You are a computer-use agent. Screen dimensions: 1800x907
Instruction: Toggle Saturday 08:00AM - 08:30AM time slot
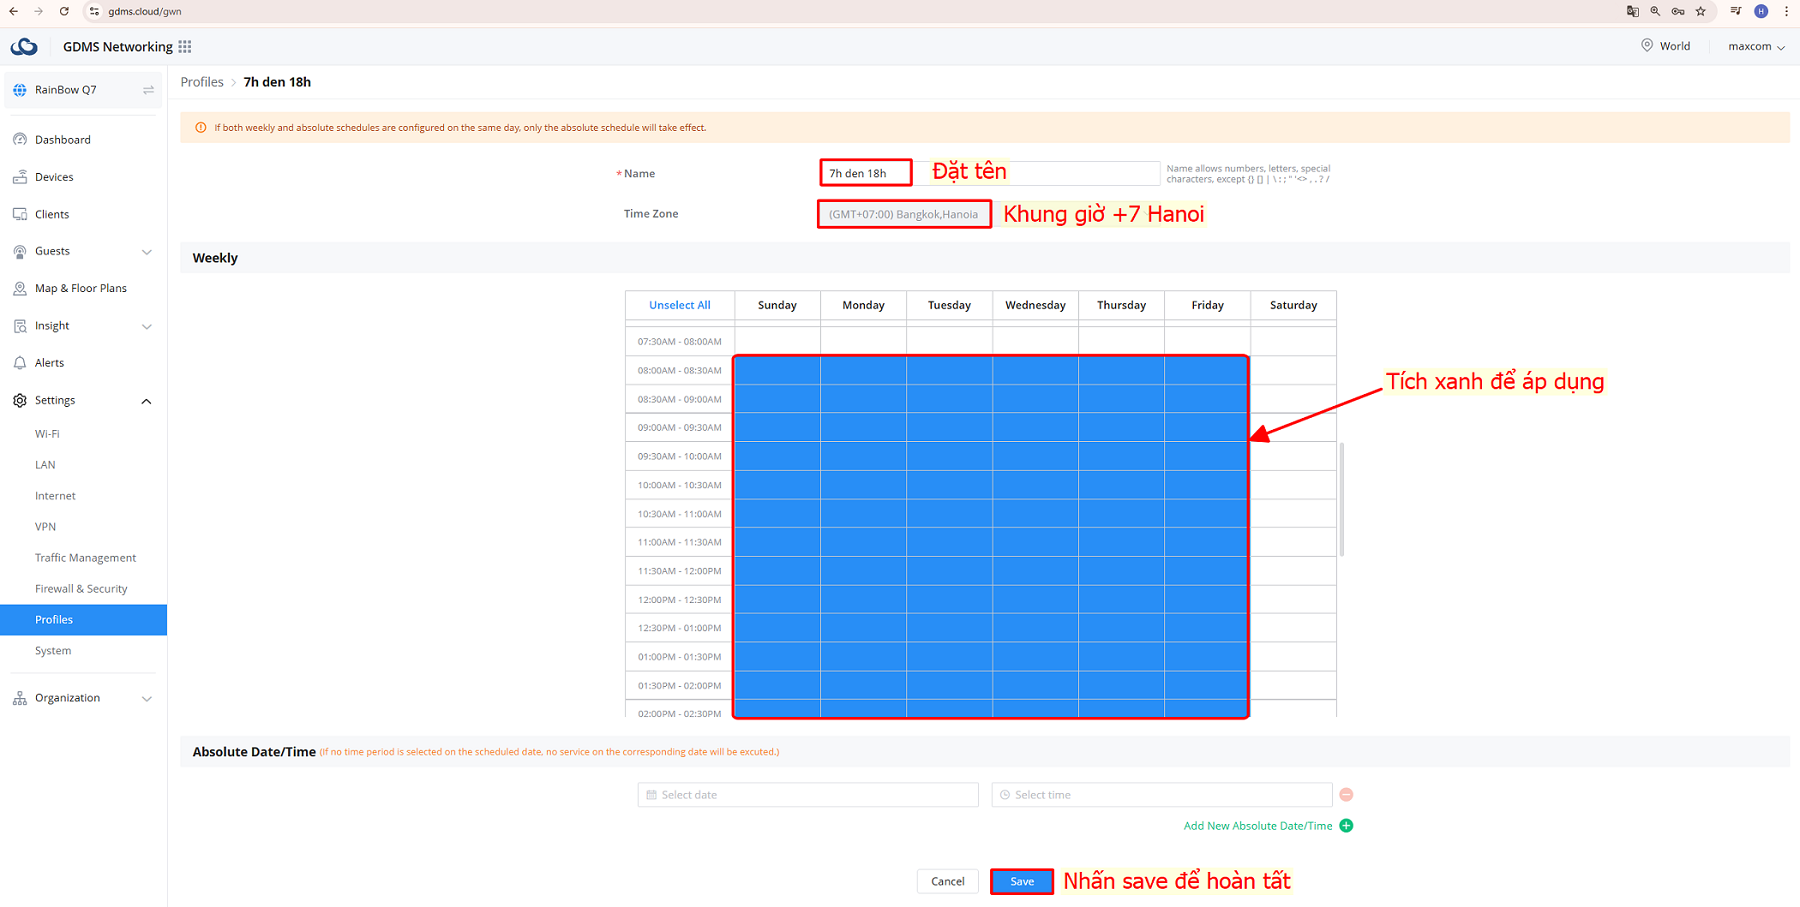coord(1292,371)
